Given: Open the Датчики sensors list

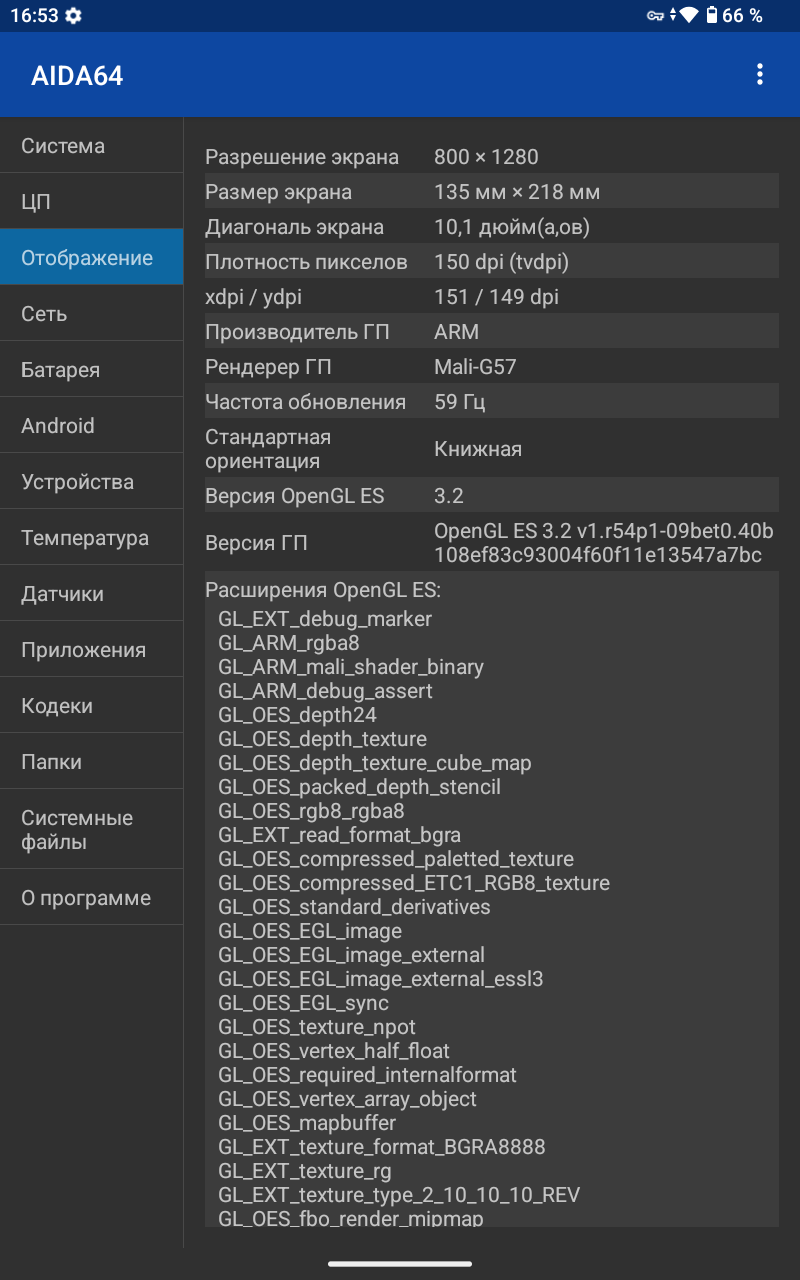Looking at the screenshot, I should tap(91, 594).
